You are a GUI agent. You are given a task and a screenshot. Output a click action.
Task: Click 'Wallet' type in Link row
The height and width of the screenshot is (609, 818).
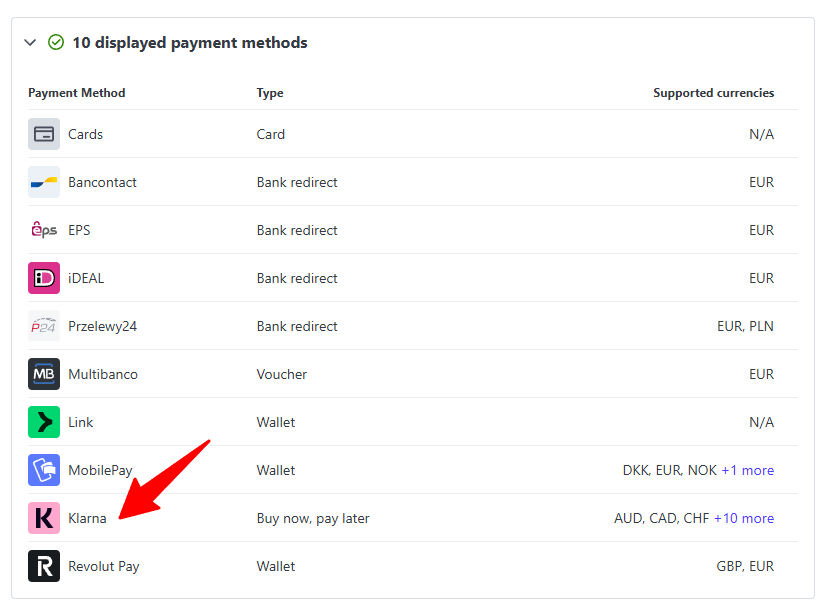276,422
